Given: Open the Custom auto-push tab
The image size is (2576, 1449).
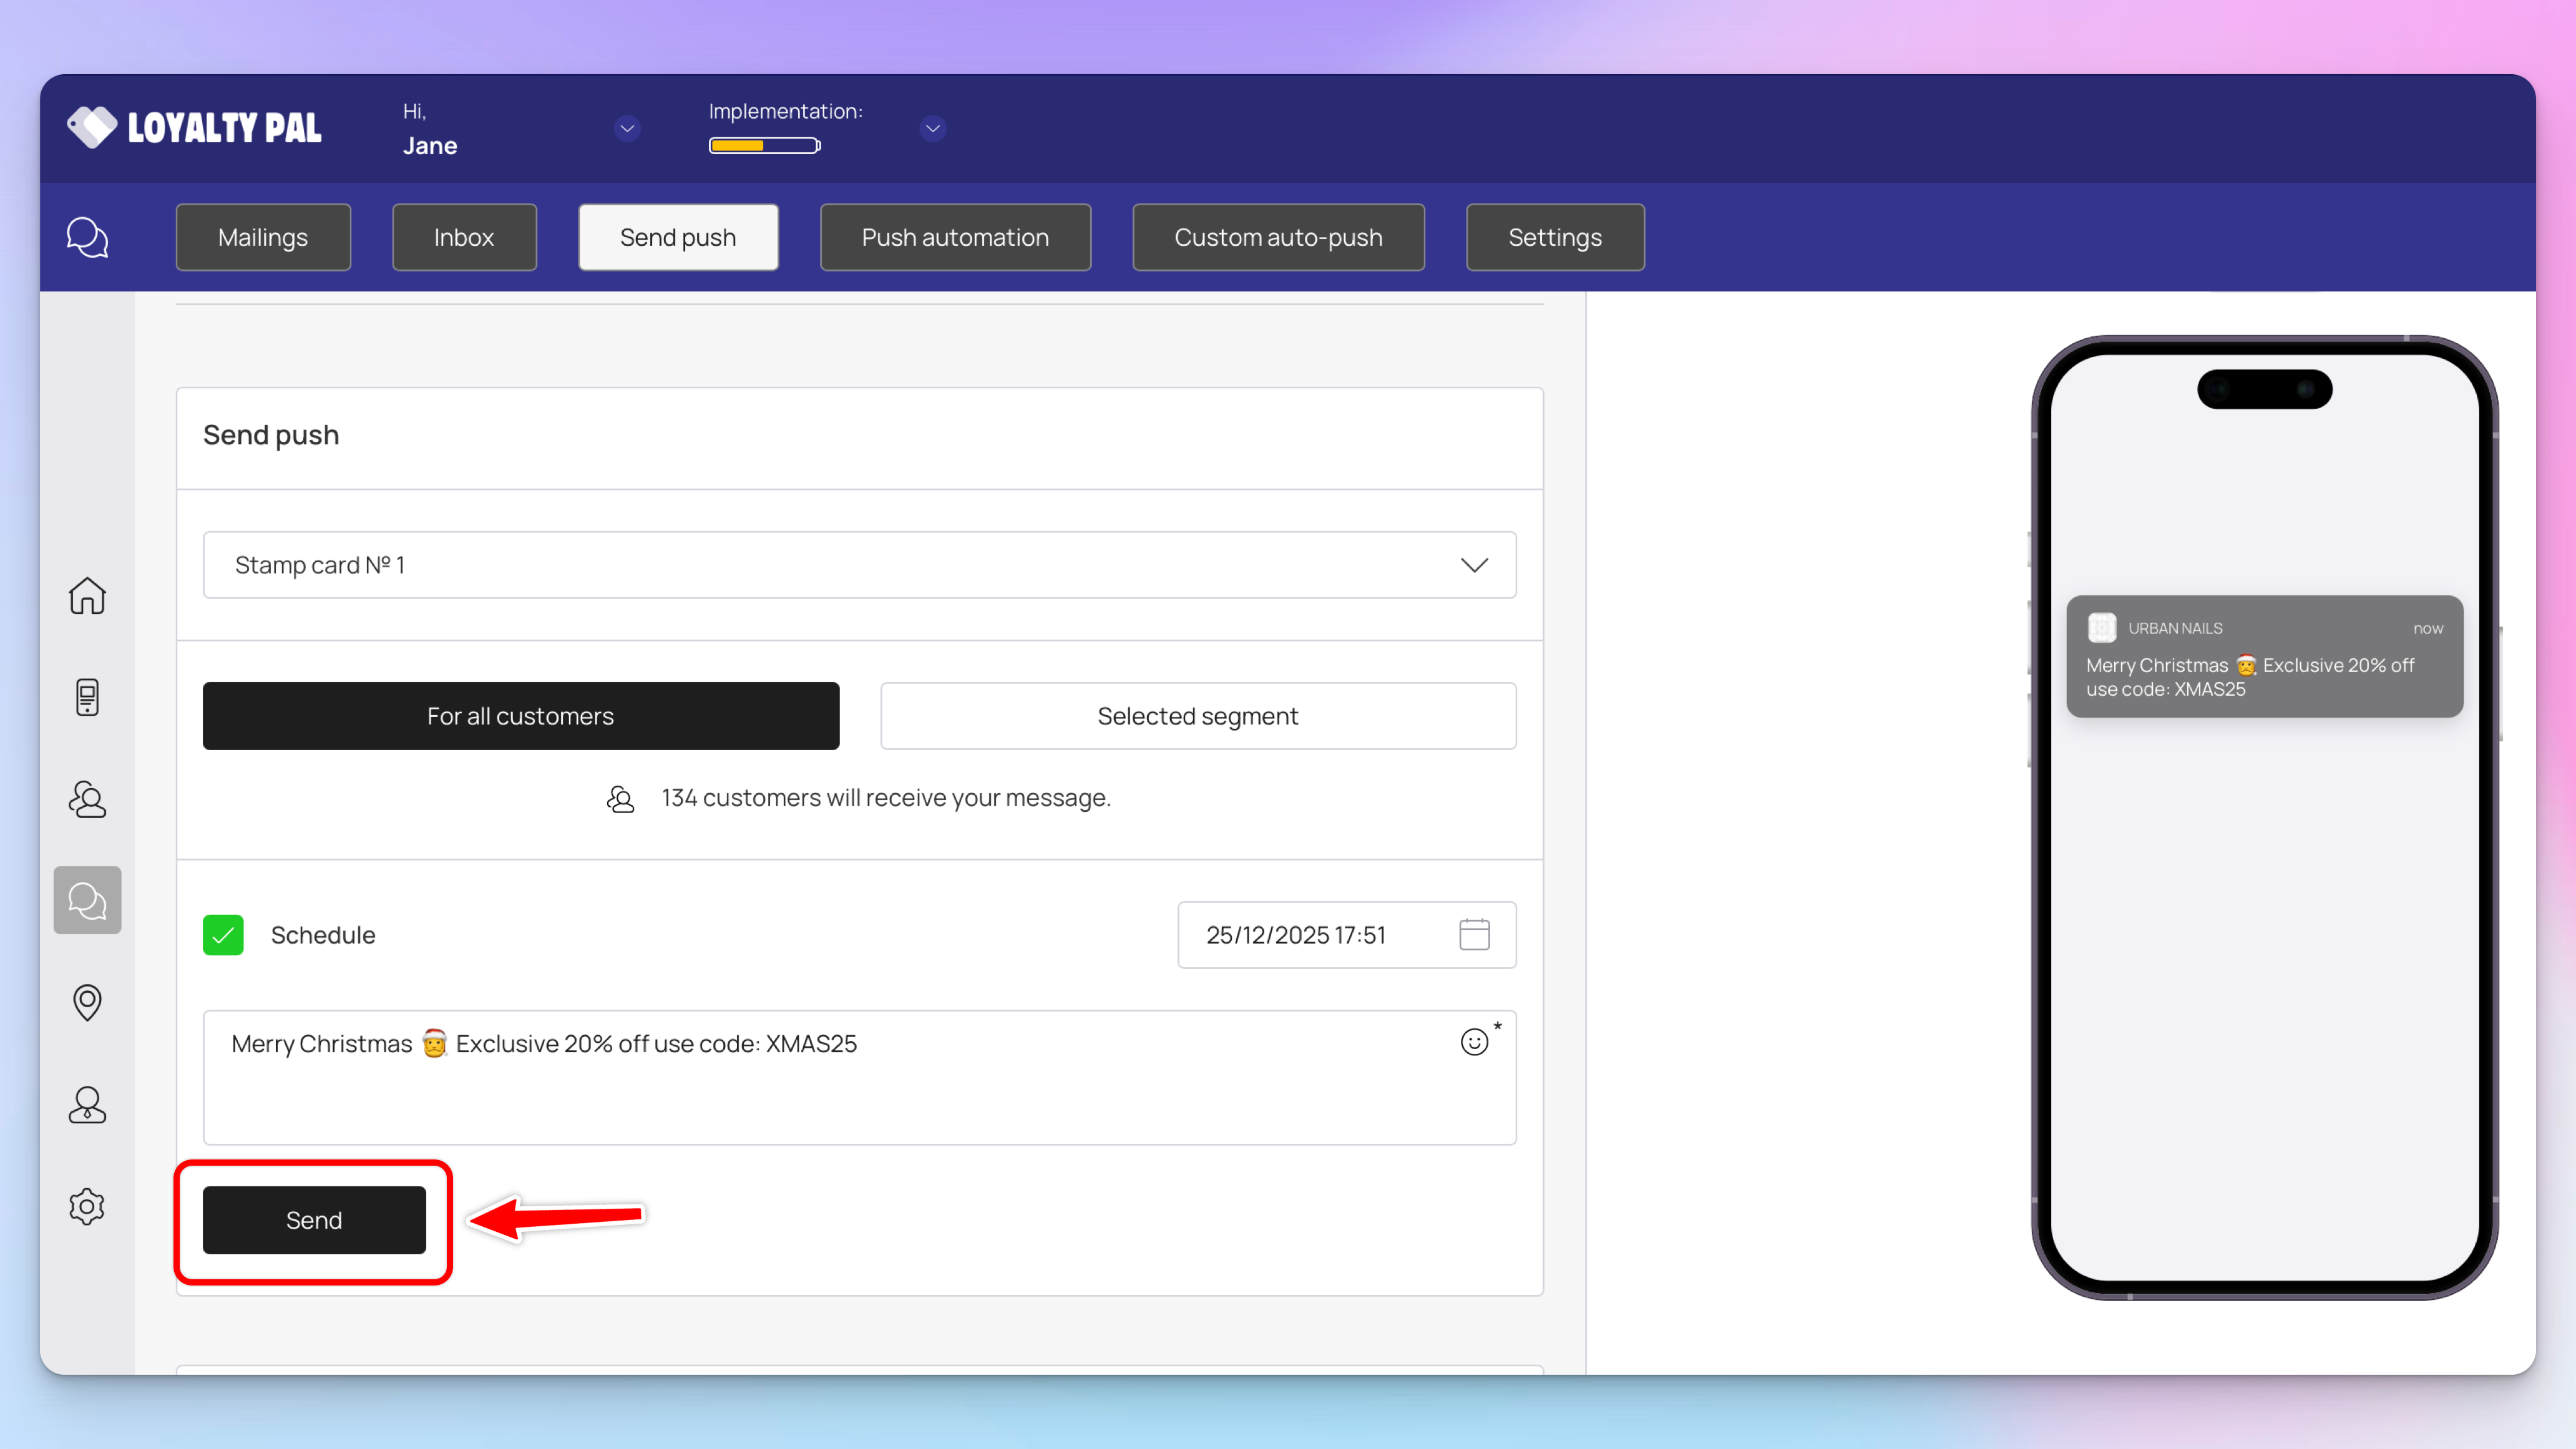Looking at the screenshot, I should [x=1277, y=237].
